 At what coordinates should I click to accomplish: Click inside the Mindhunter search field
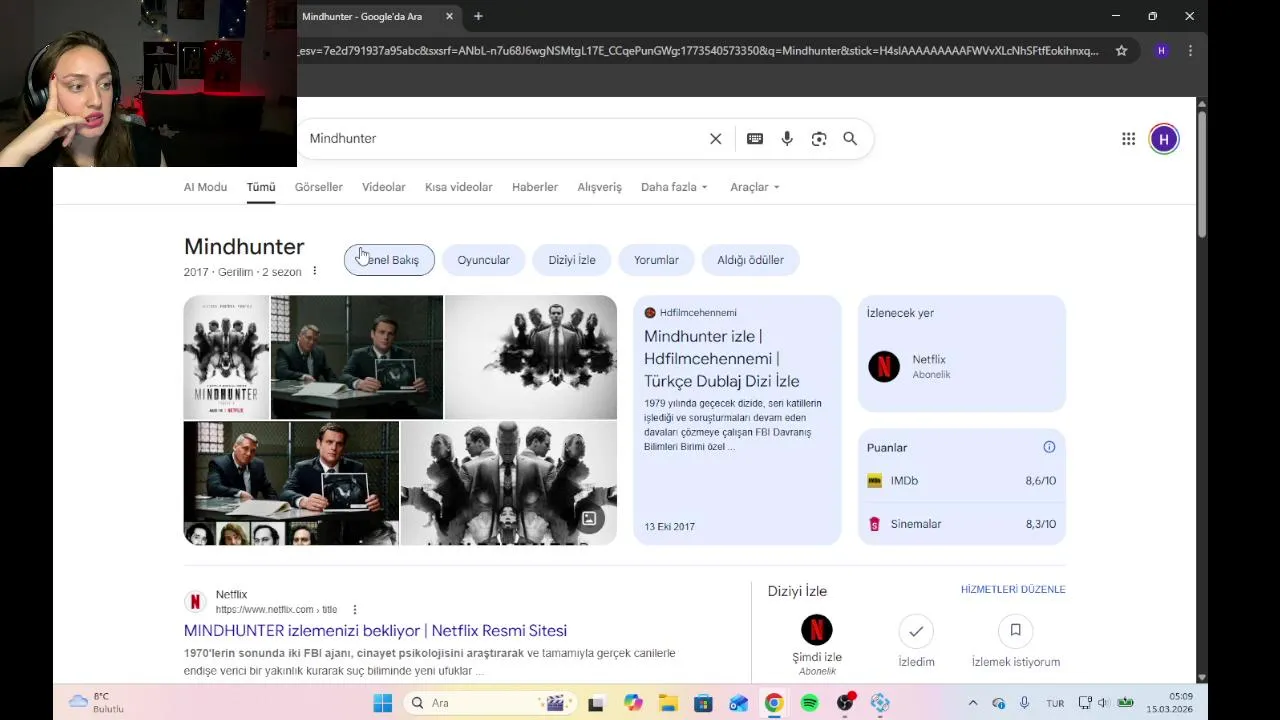pos(505,139)
